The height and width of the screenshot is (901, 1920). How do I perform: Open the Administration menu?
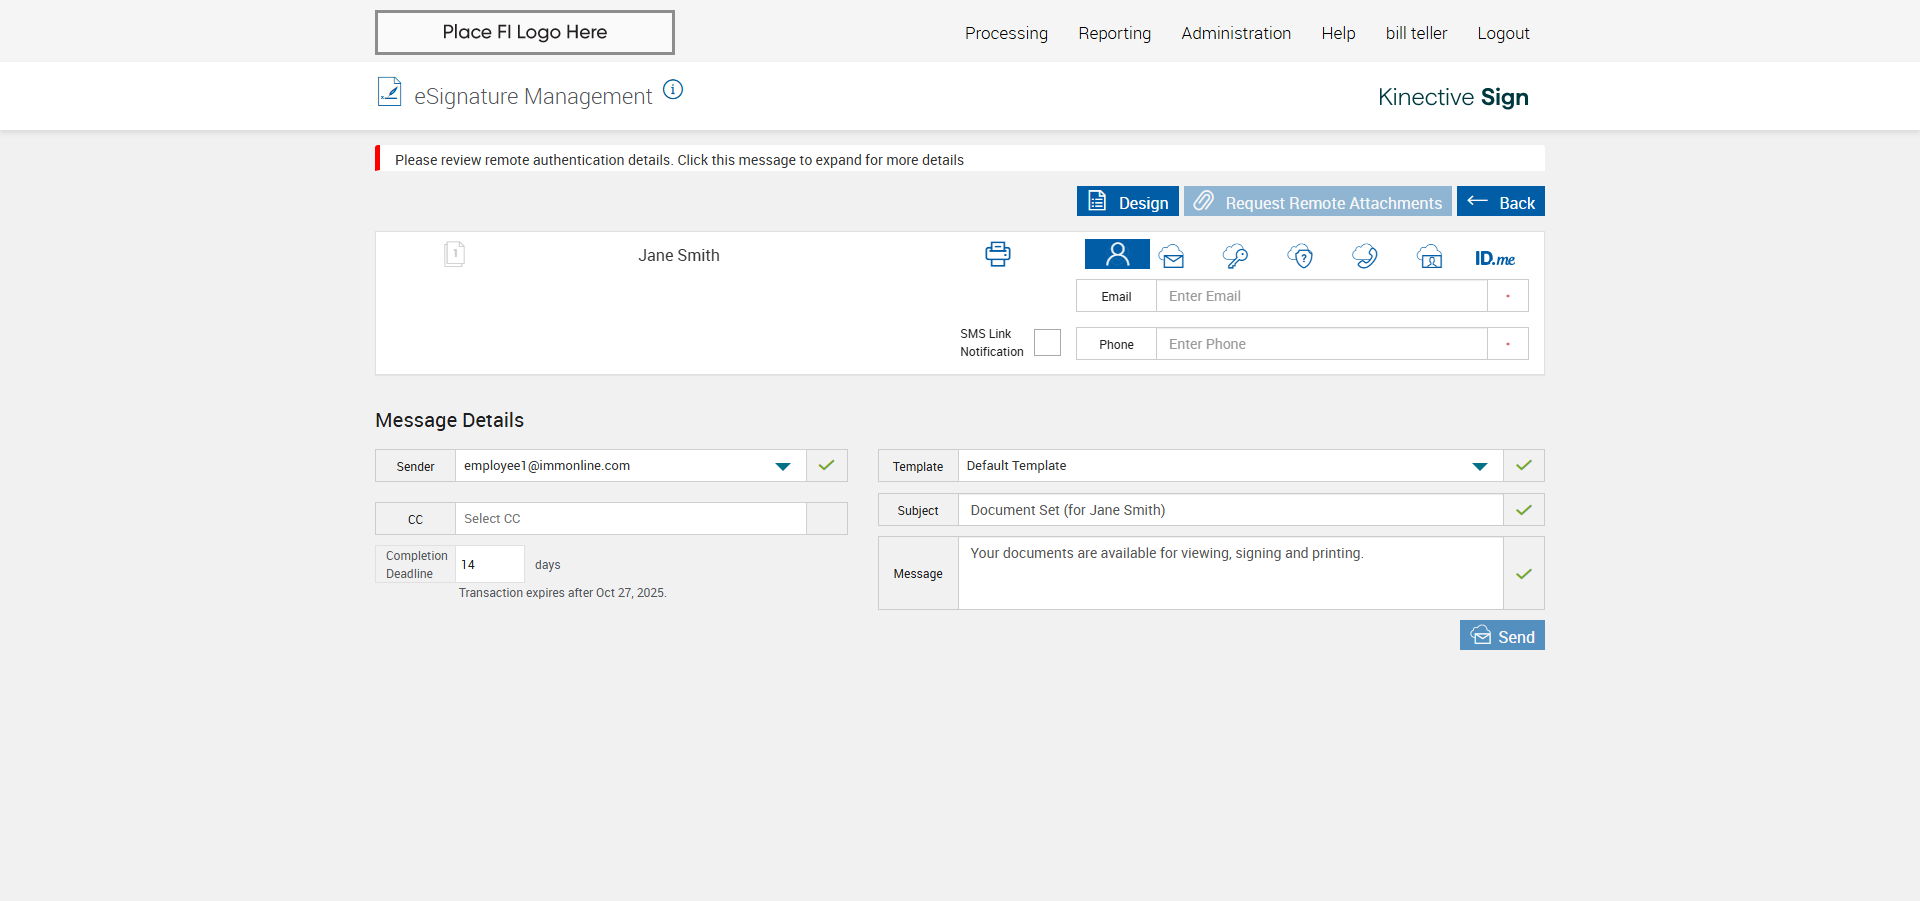(x=1236, y=33)
